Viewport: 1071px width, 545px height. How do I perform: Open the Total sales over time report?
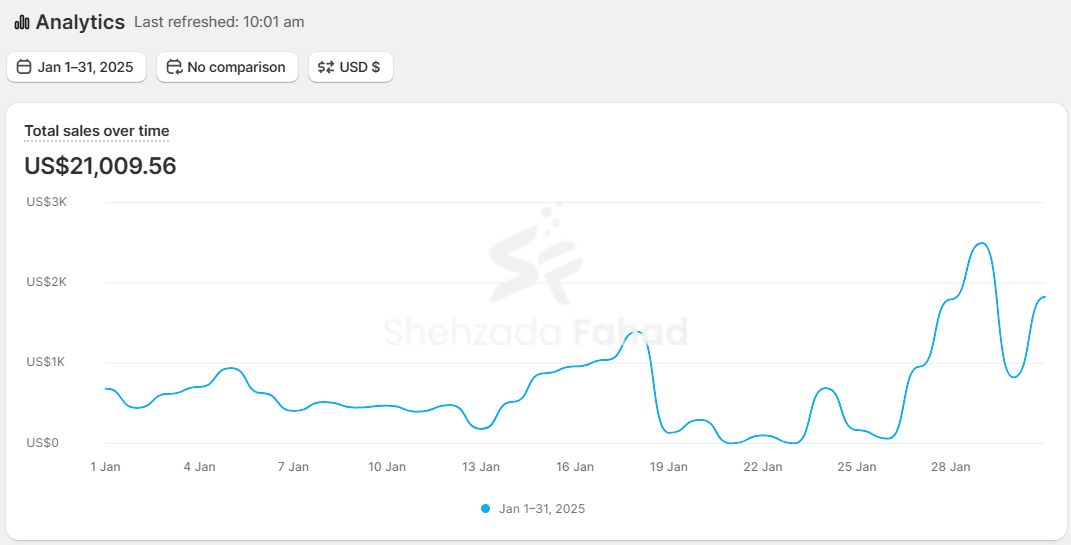pyautogui.click(x=97, y=131)
